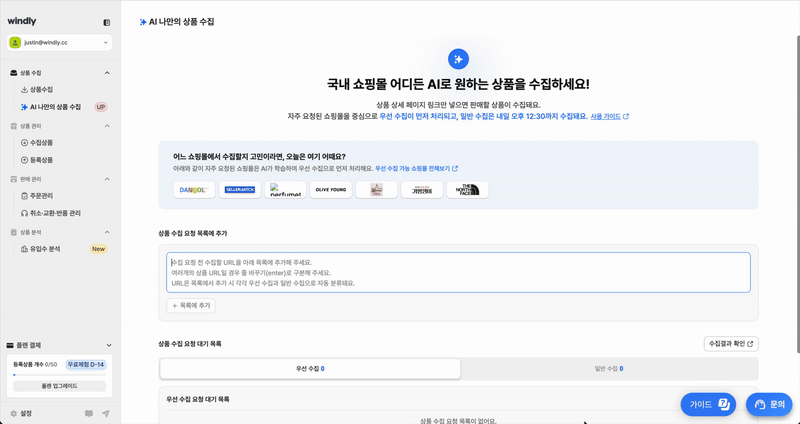Click the report icon beside 상품 분석 header

tap(14, 232)
